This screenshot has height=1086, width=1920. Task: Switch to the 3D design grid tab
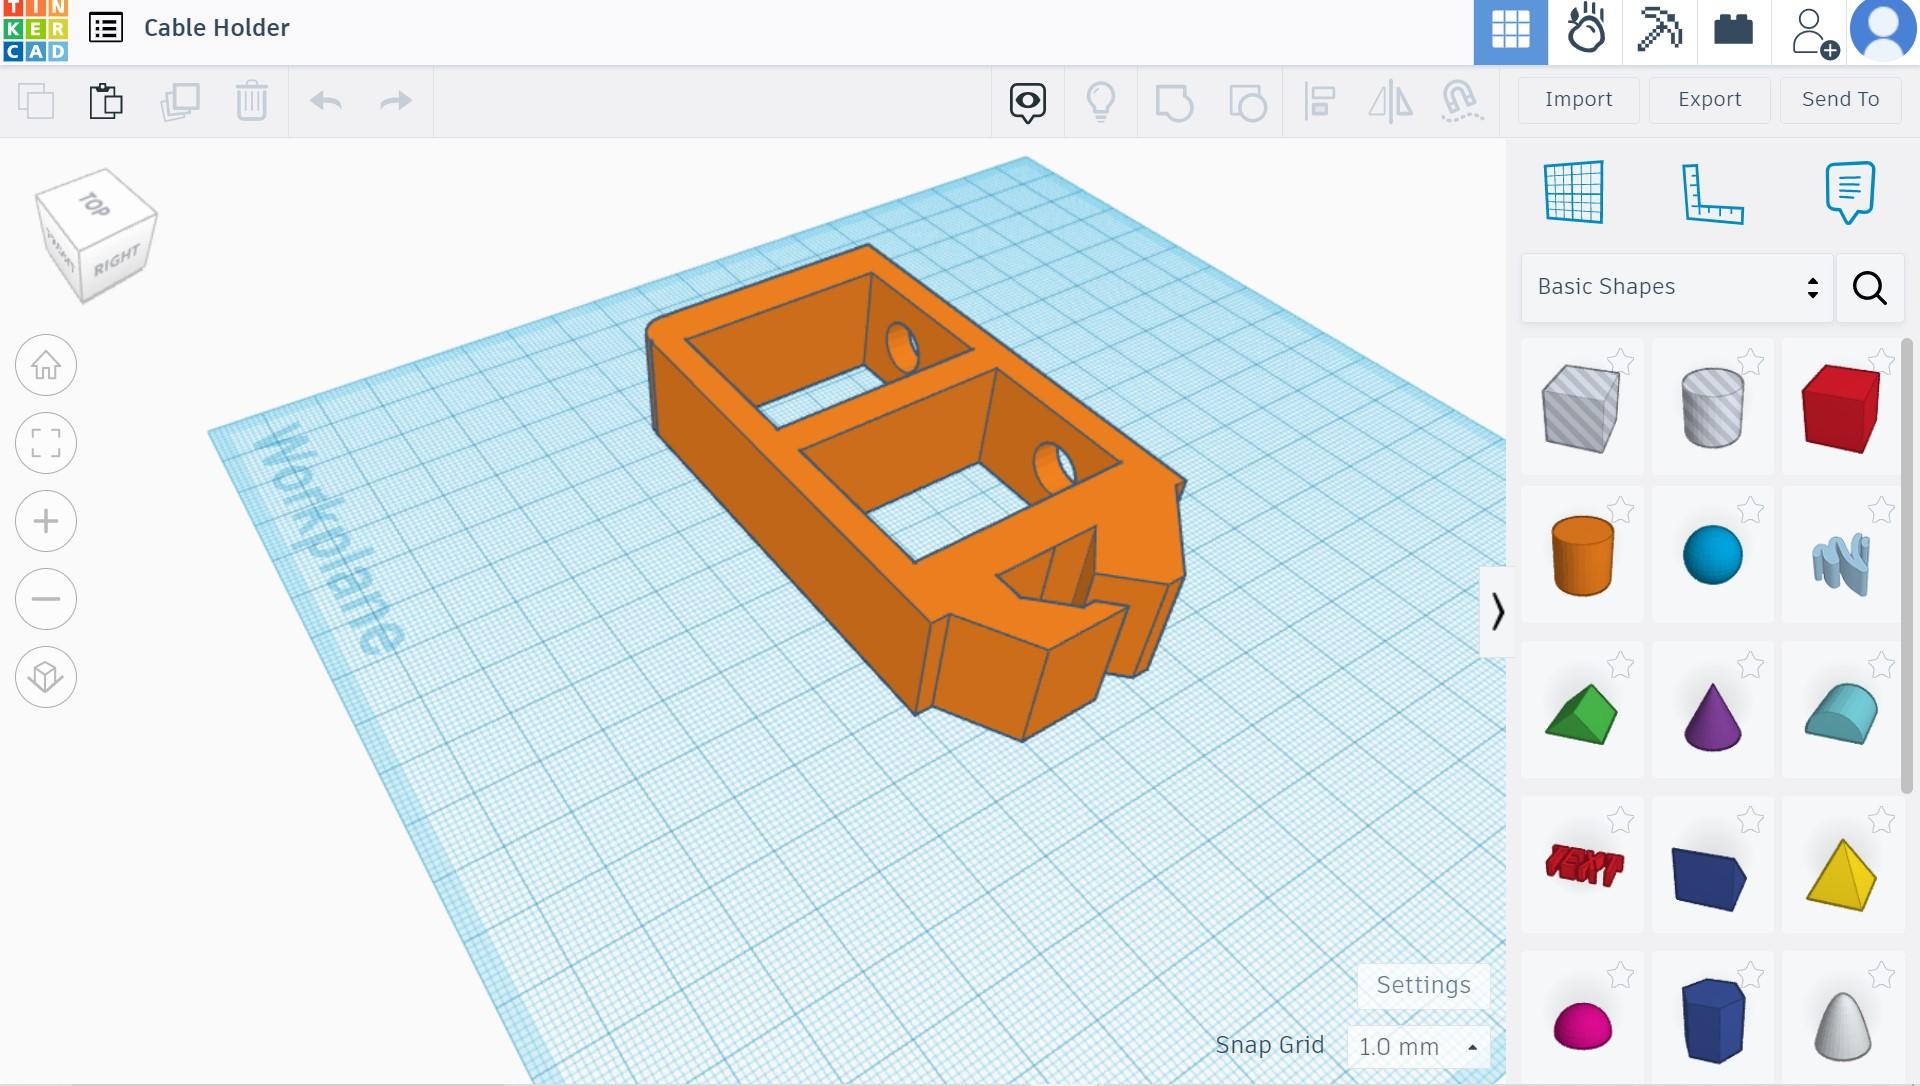pos(1510,31)
